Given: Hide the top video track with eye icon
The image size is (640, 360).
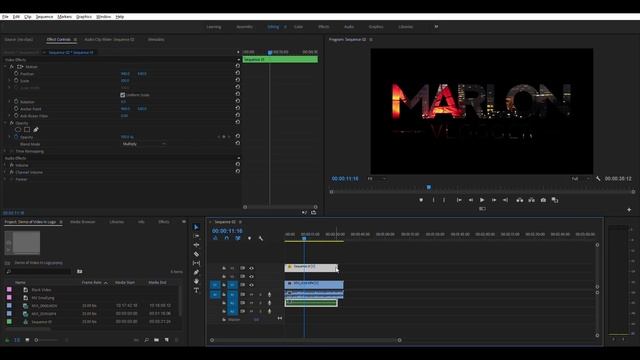Looking at the screenshot, I should tap(251, 268).
